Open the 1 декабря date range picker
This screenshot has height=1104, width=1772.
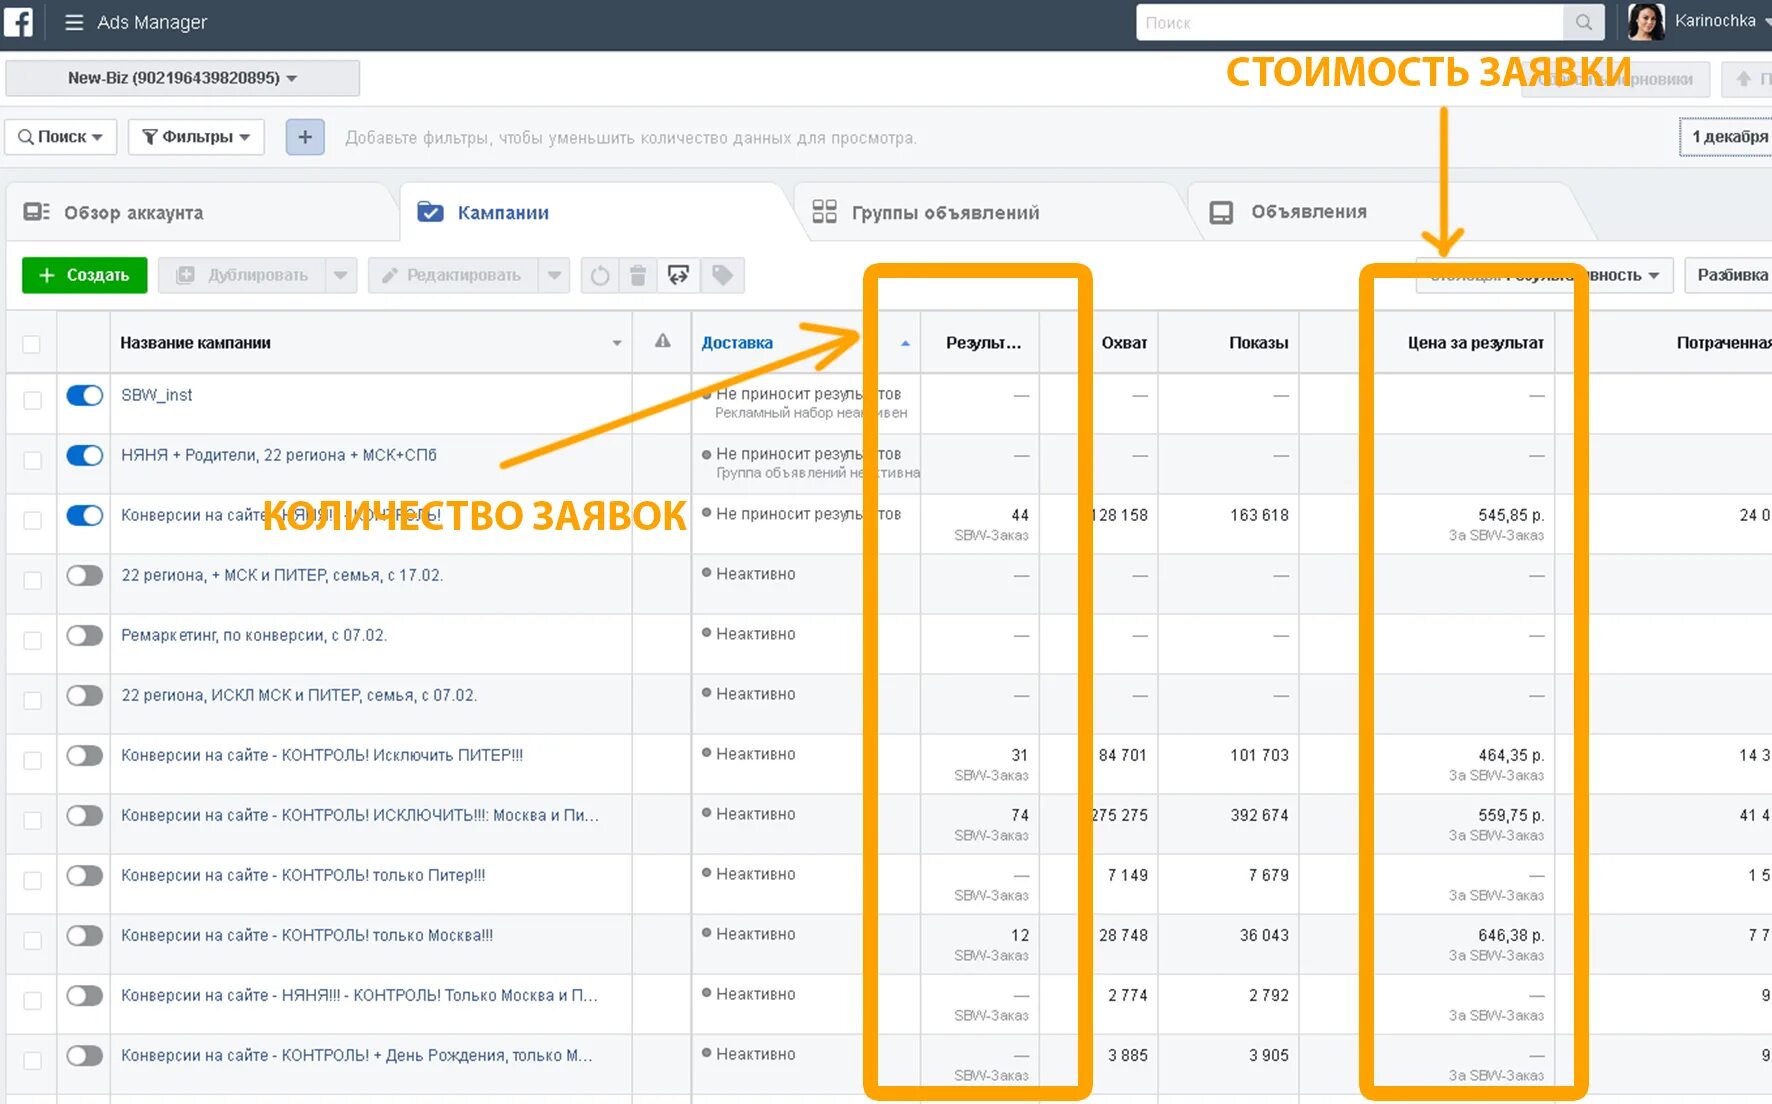[x=1728, y=137]
